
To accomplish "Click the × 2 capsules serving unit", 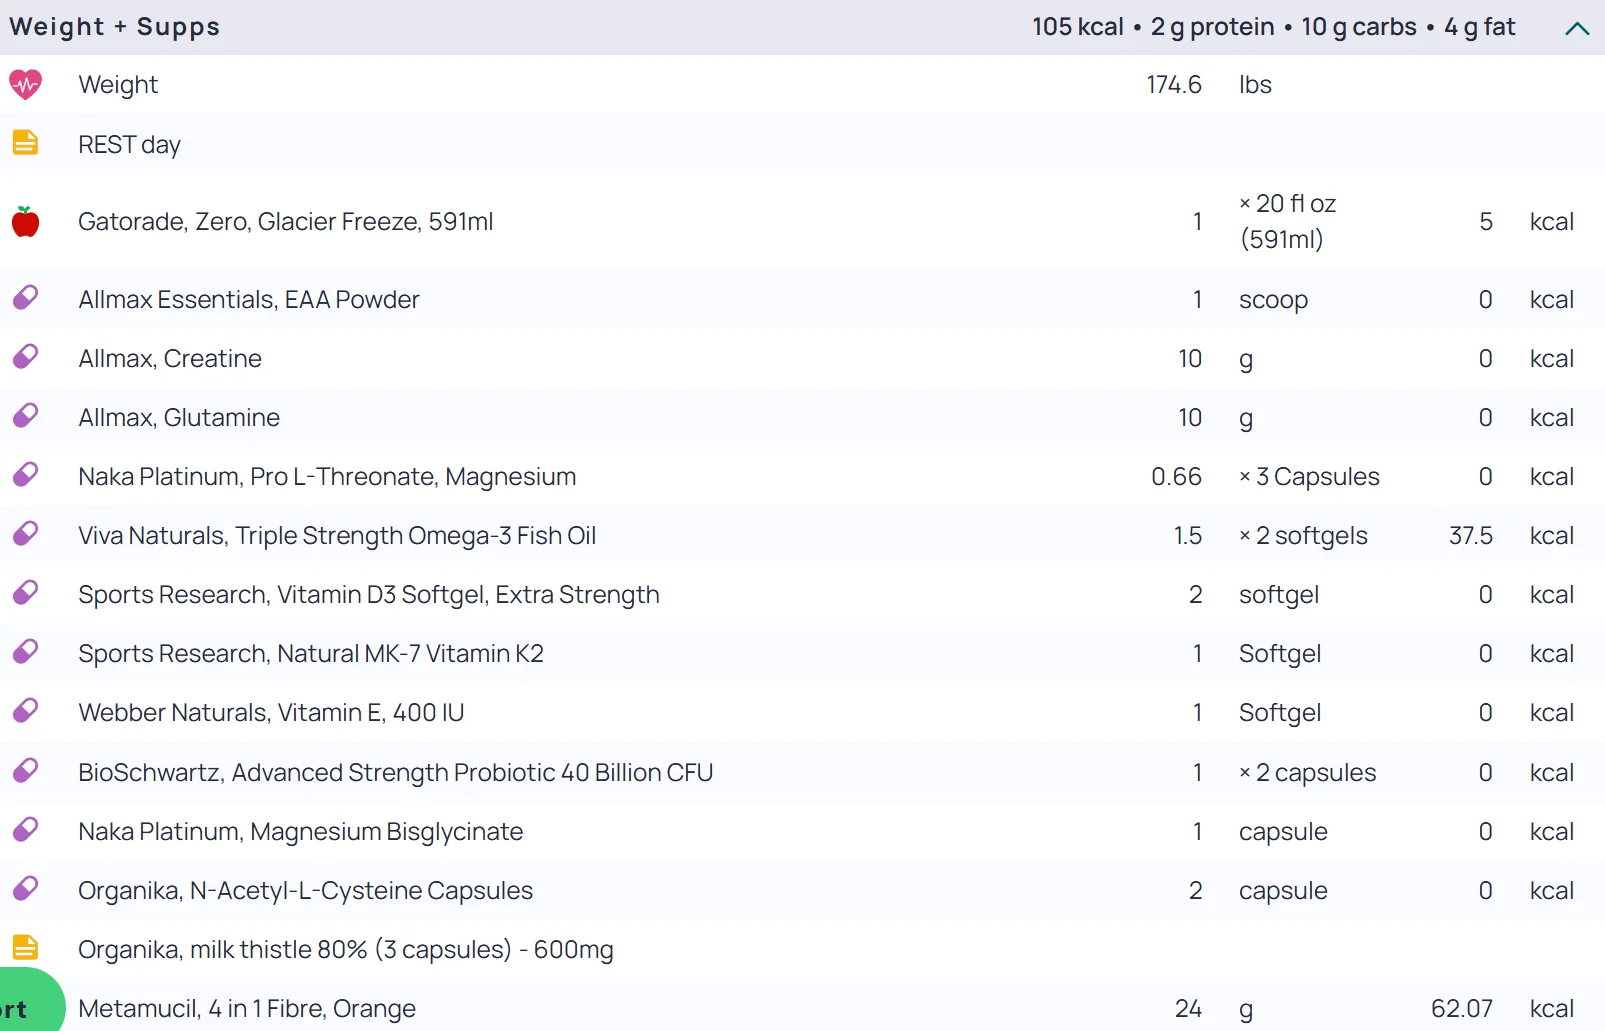I will coord(1308,773).
